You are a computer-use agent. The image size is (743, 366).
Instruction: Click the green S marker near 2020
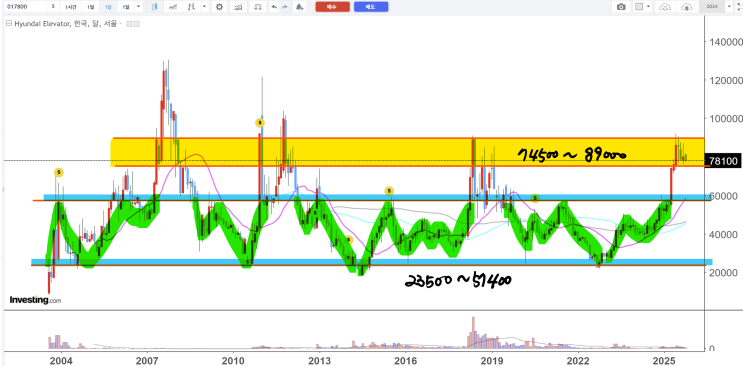point(535,198)
